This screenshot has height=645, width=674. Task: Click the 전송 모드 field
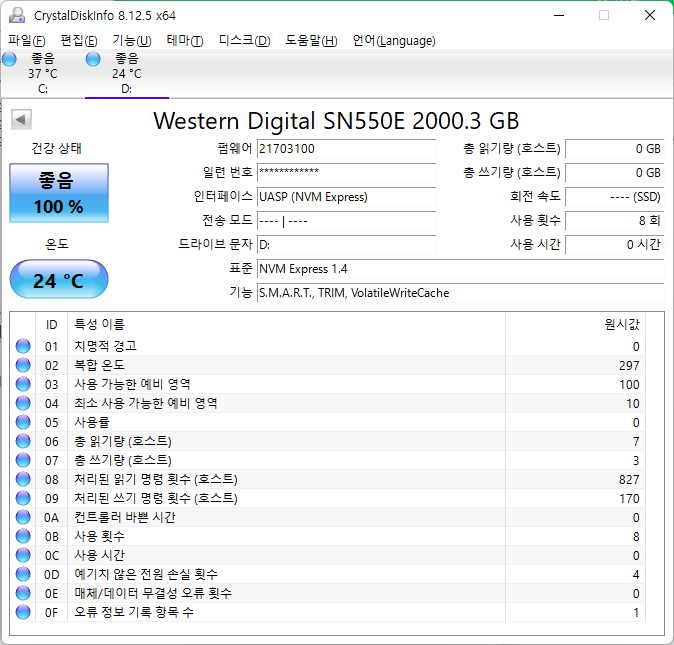[346, 221]
